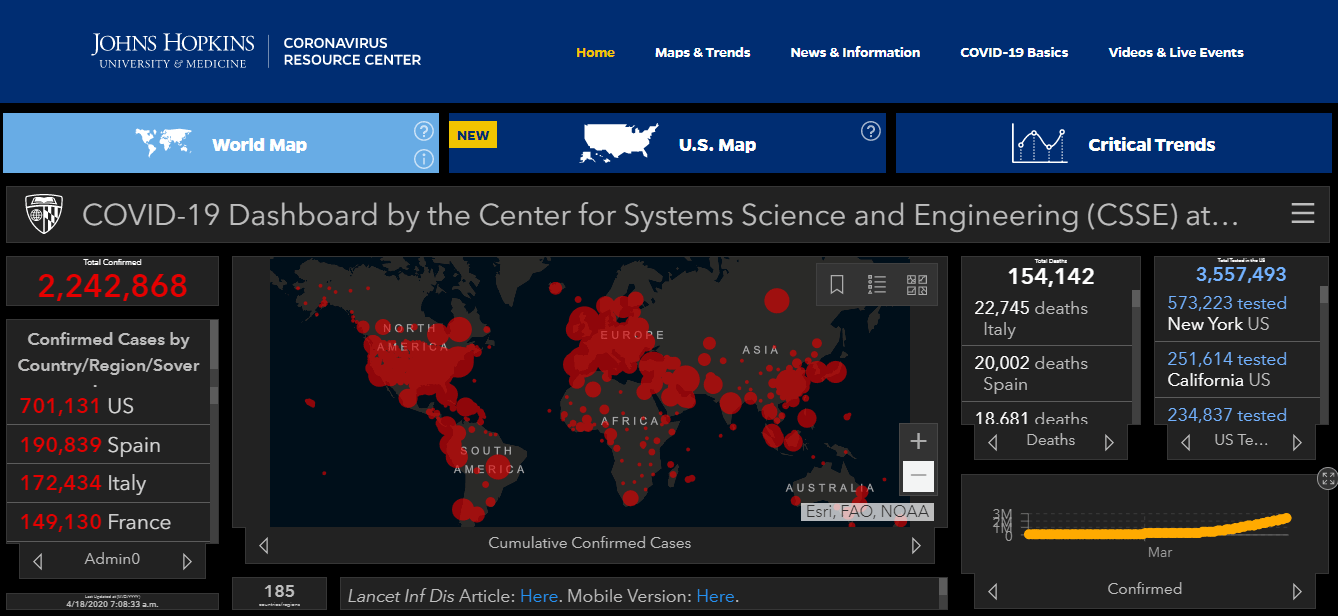Open the basemap gallery grid
Viewport: 1338px width, 616px height.
pos(917,285)
